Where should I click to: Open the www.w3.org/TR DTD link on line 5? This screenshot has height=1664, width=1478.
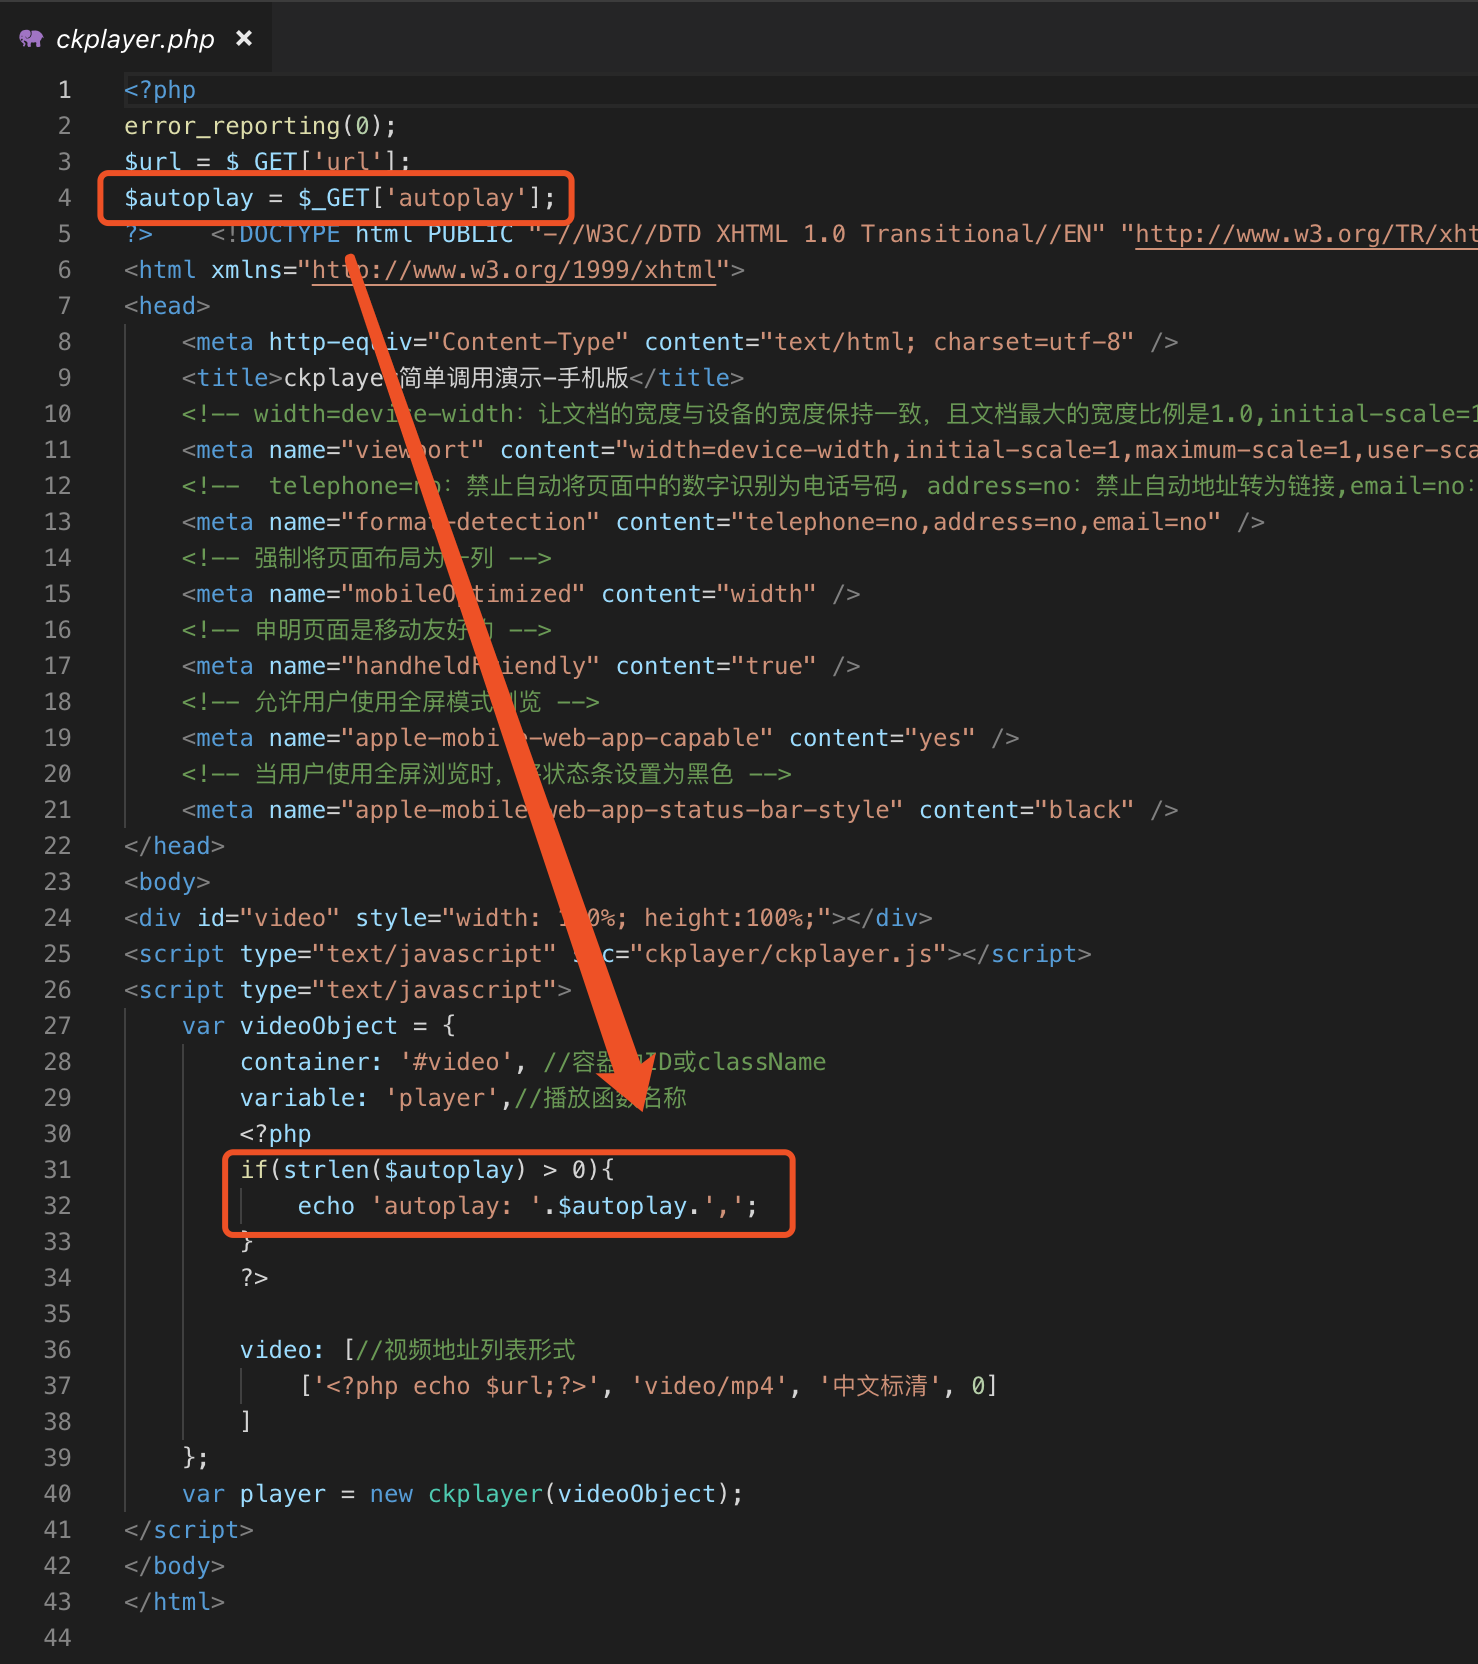1306,234
